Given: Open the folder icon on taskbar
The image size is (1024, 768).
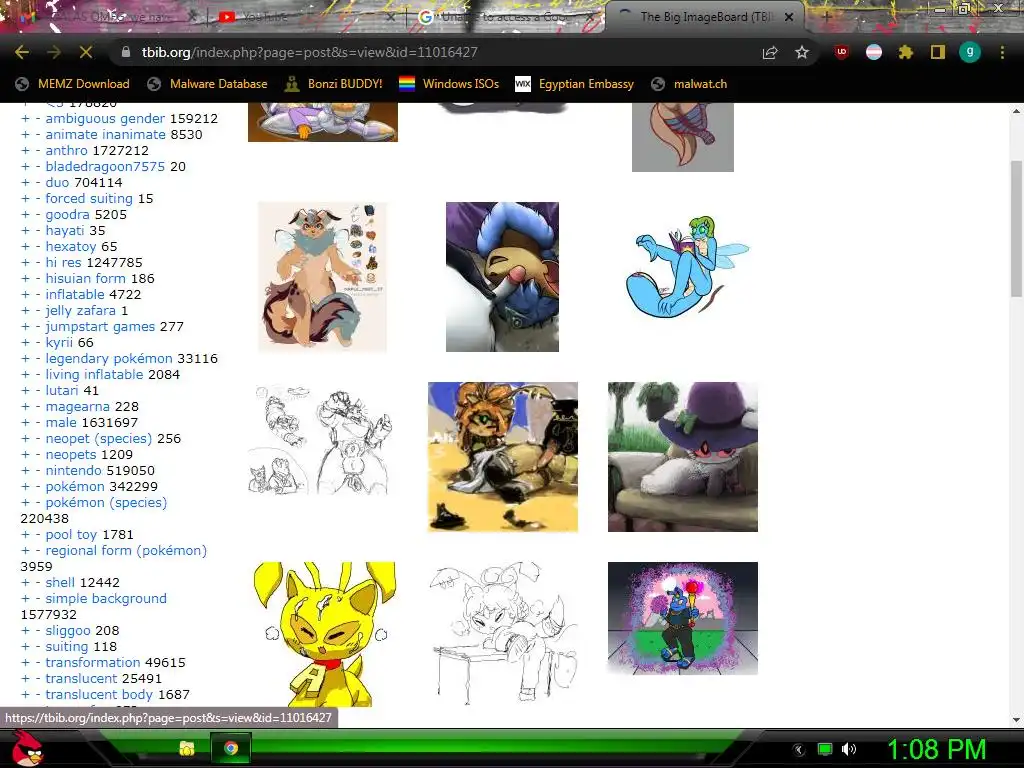Looking at the screenshot, I should pos(187,748).
